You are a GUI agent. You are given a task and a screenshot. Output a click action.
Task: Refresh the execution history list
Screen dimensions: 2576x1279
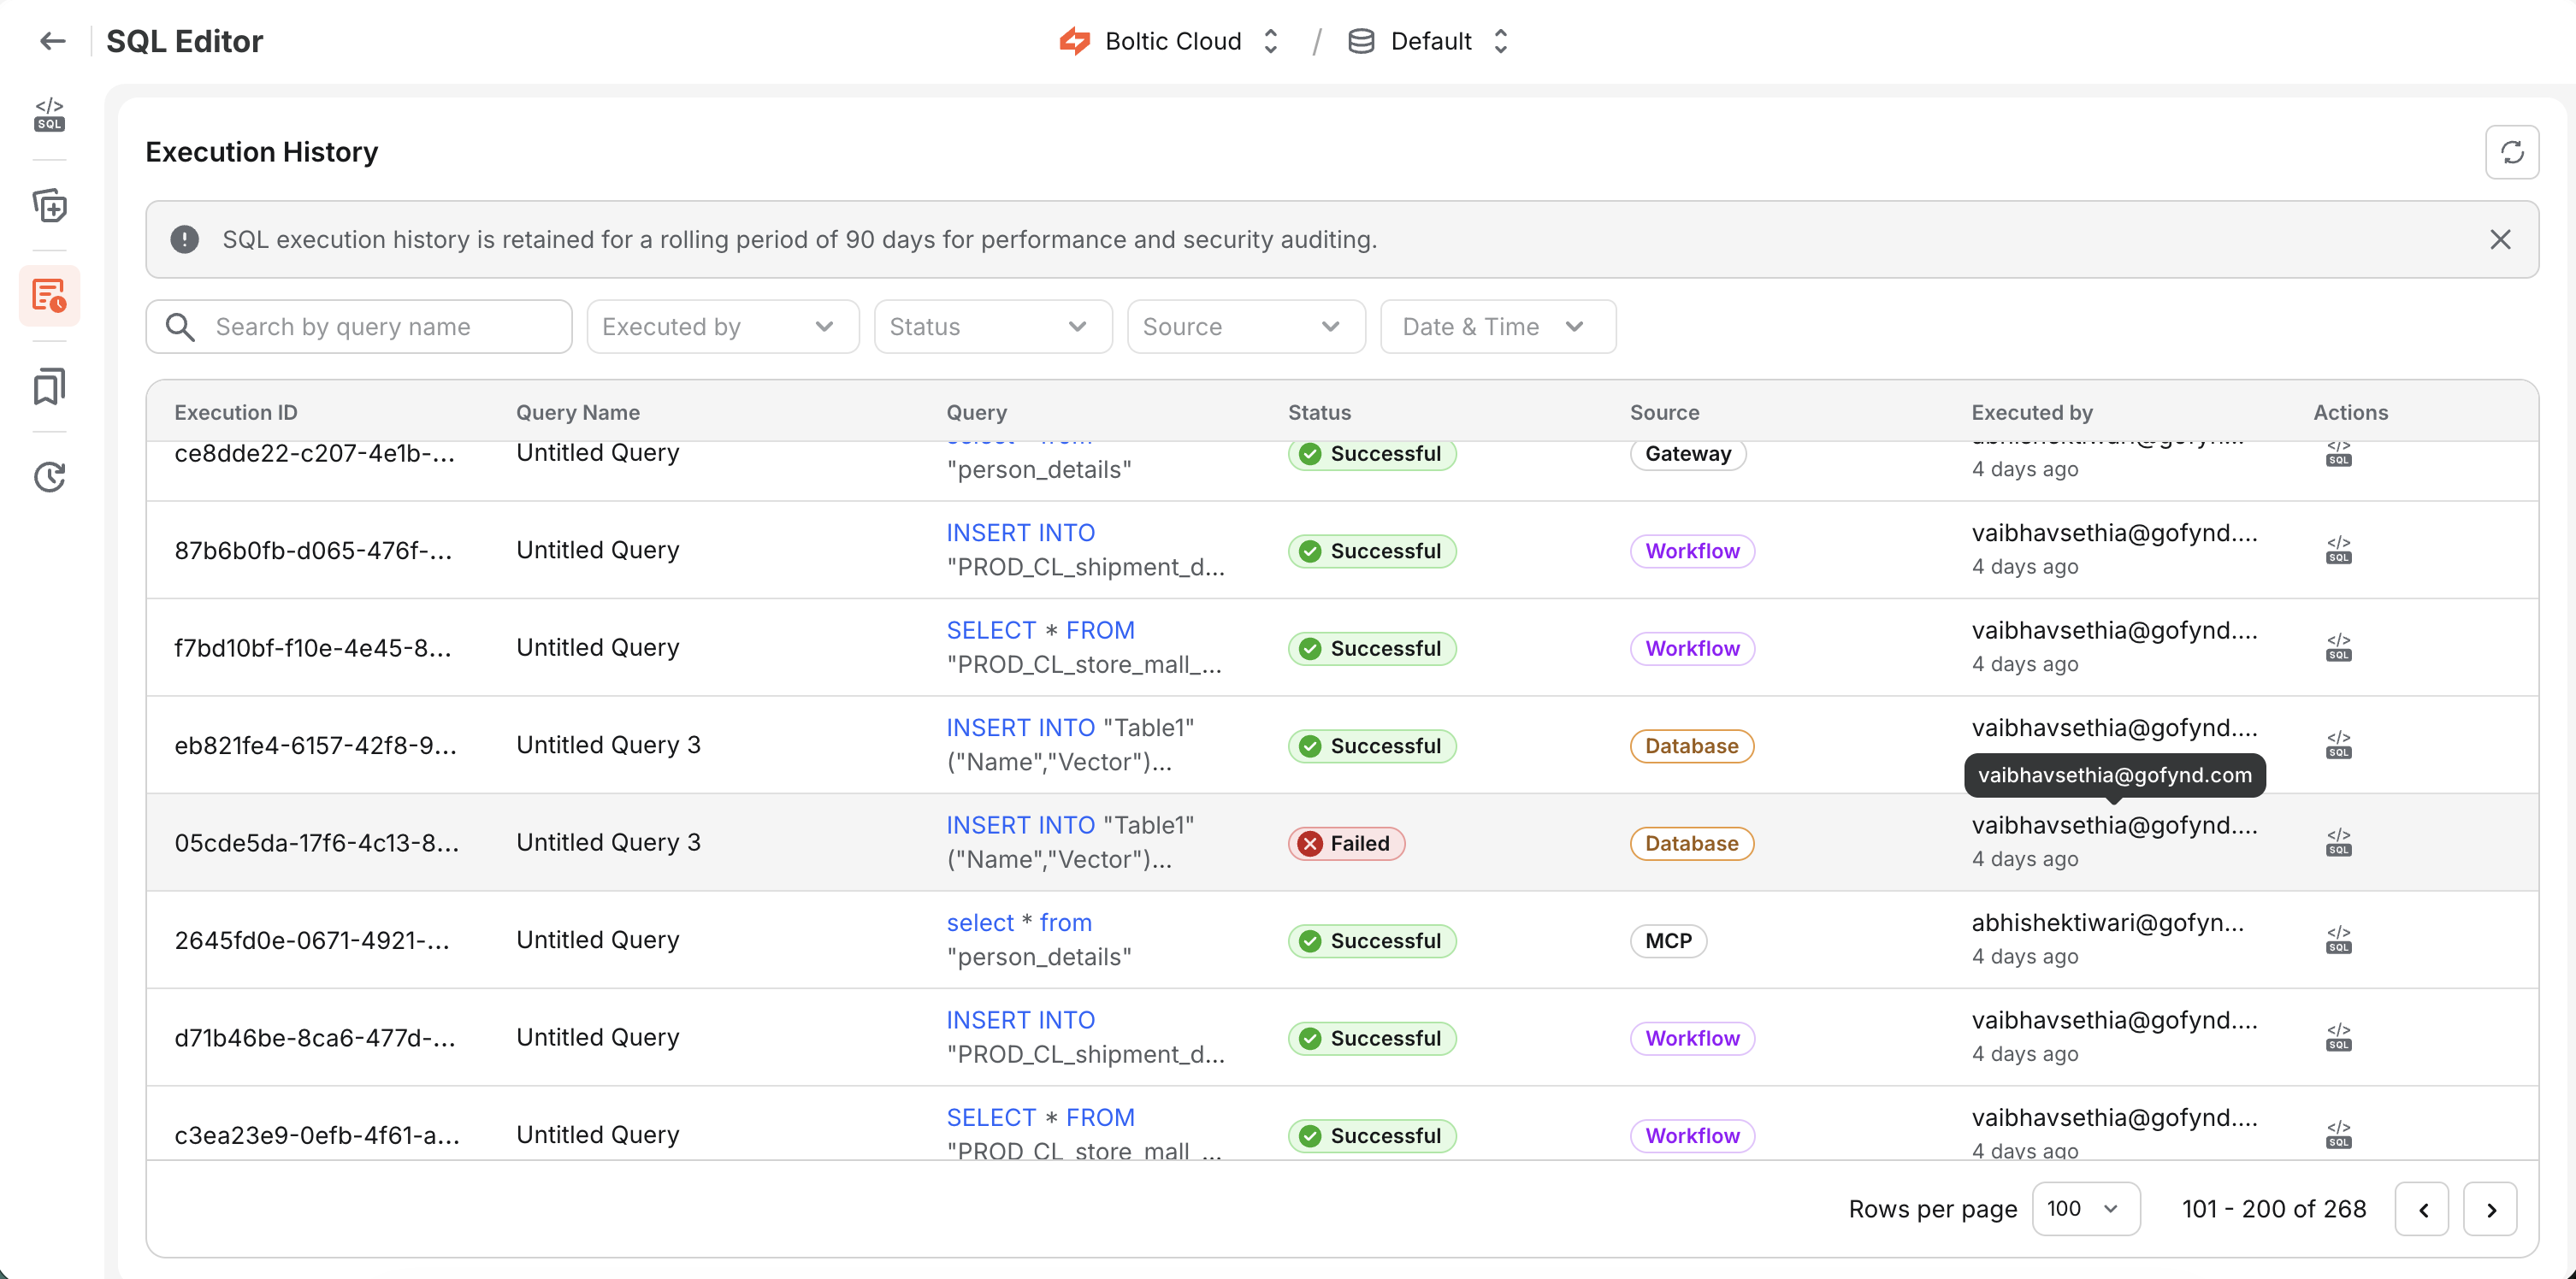click(x=2513, y=152)
